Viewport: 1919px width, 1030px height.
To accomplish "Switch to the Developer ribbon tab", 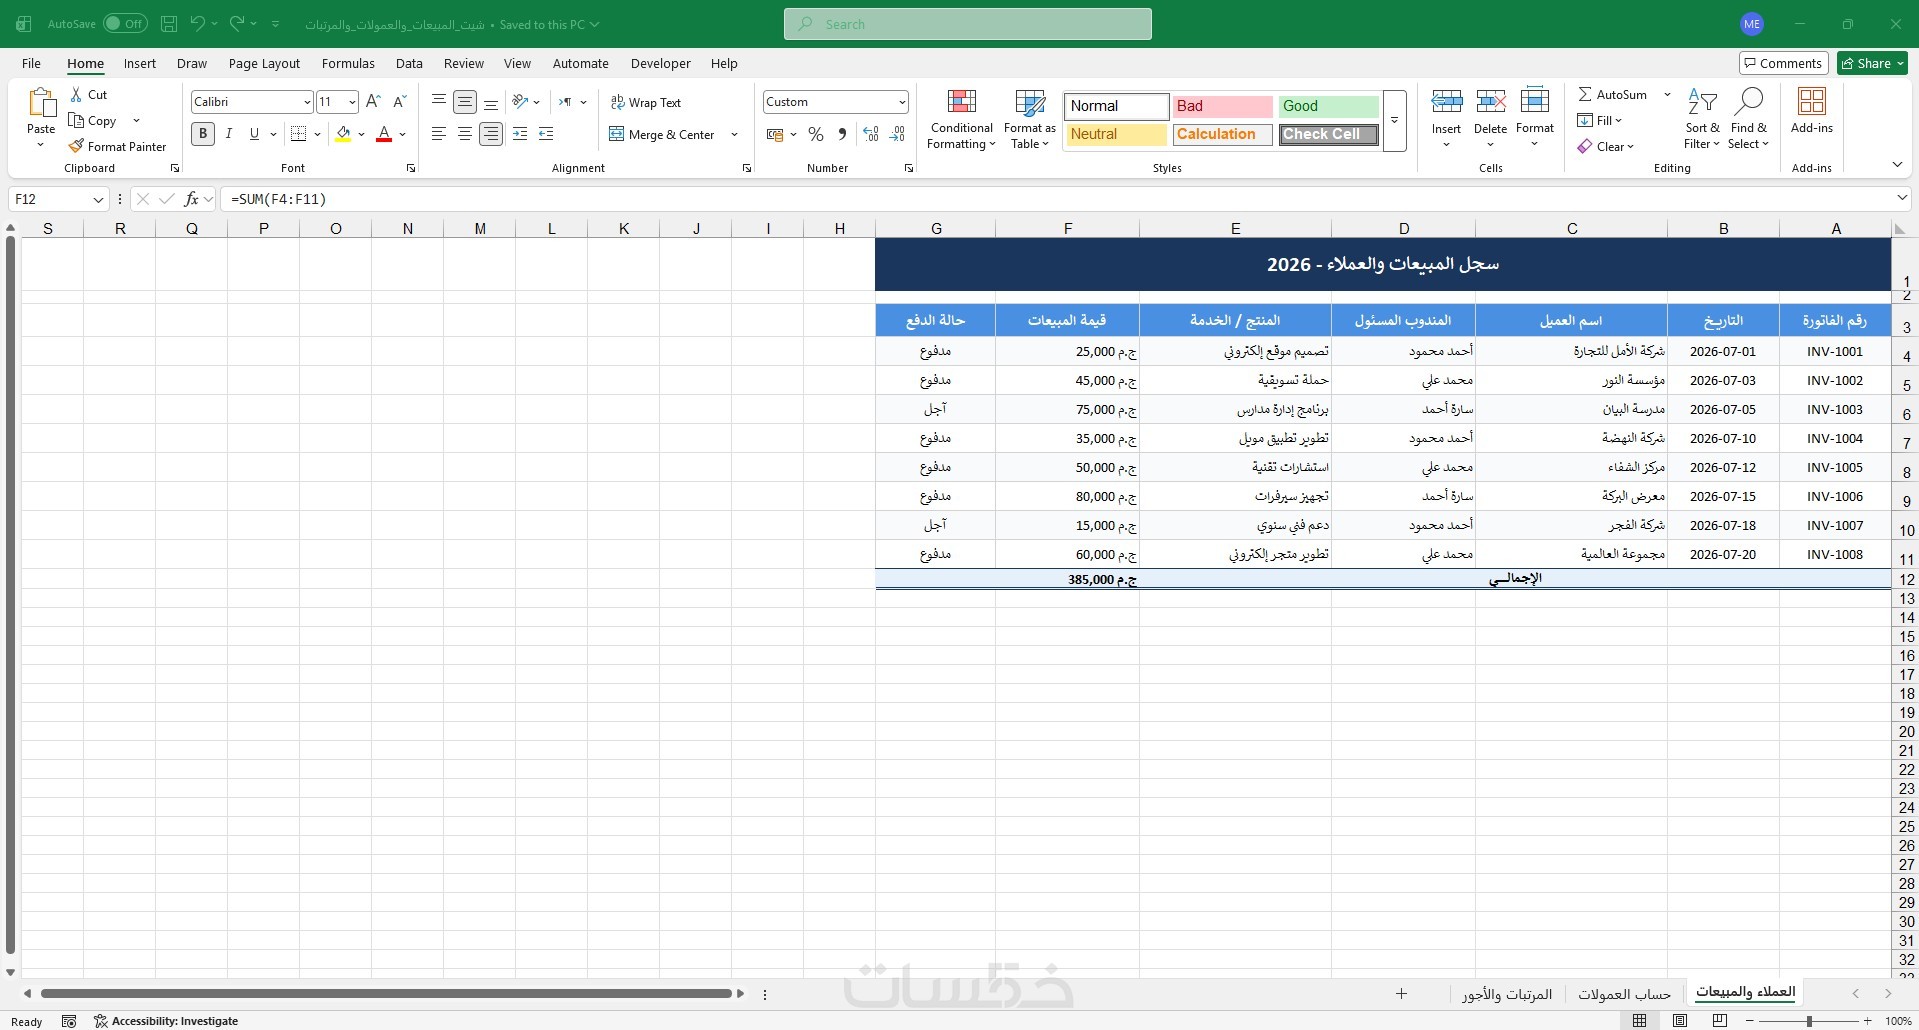I will coord(660,63).
